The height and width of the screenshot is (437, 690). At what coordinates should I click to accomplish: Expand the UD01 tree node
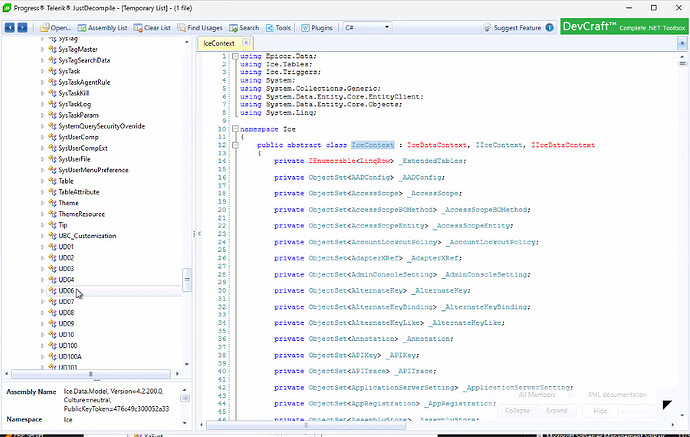tap(42, 247)
